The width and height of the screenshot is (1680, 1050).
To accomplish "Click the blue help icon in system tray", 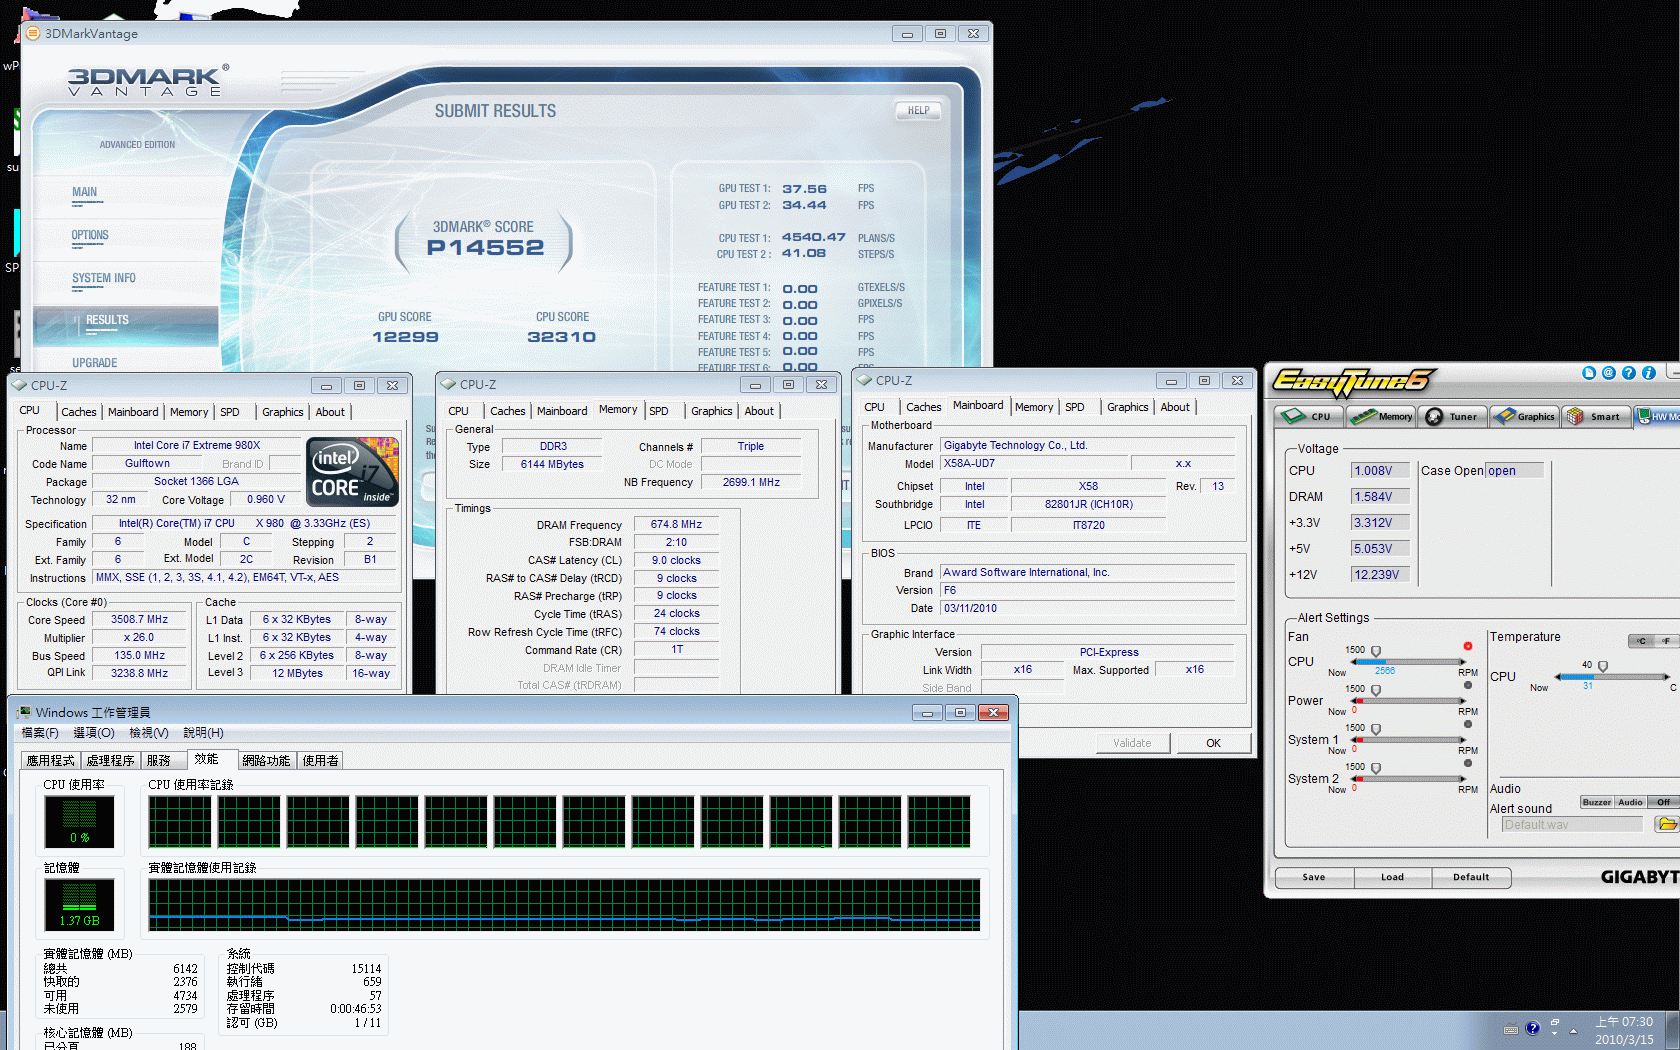I will (1533, 1029).
